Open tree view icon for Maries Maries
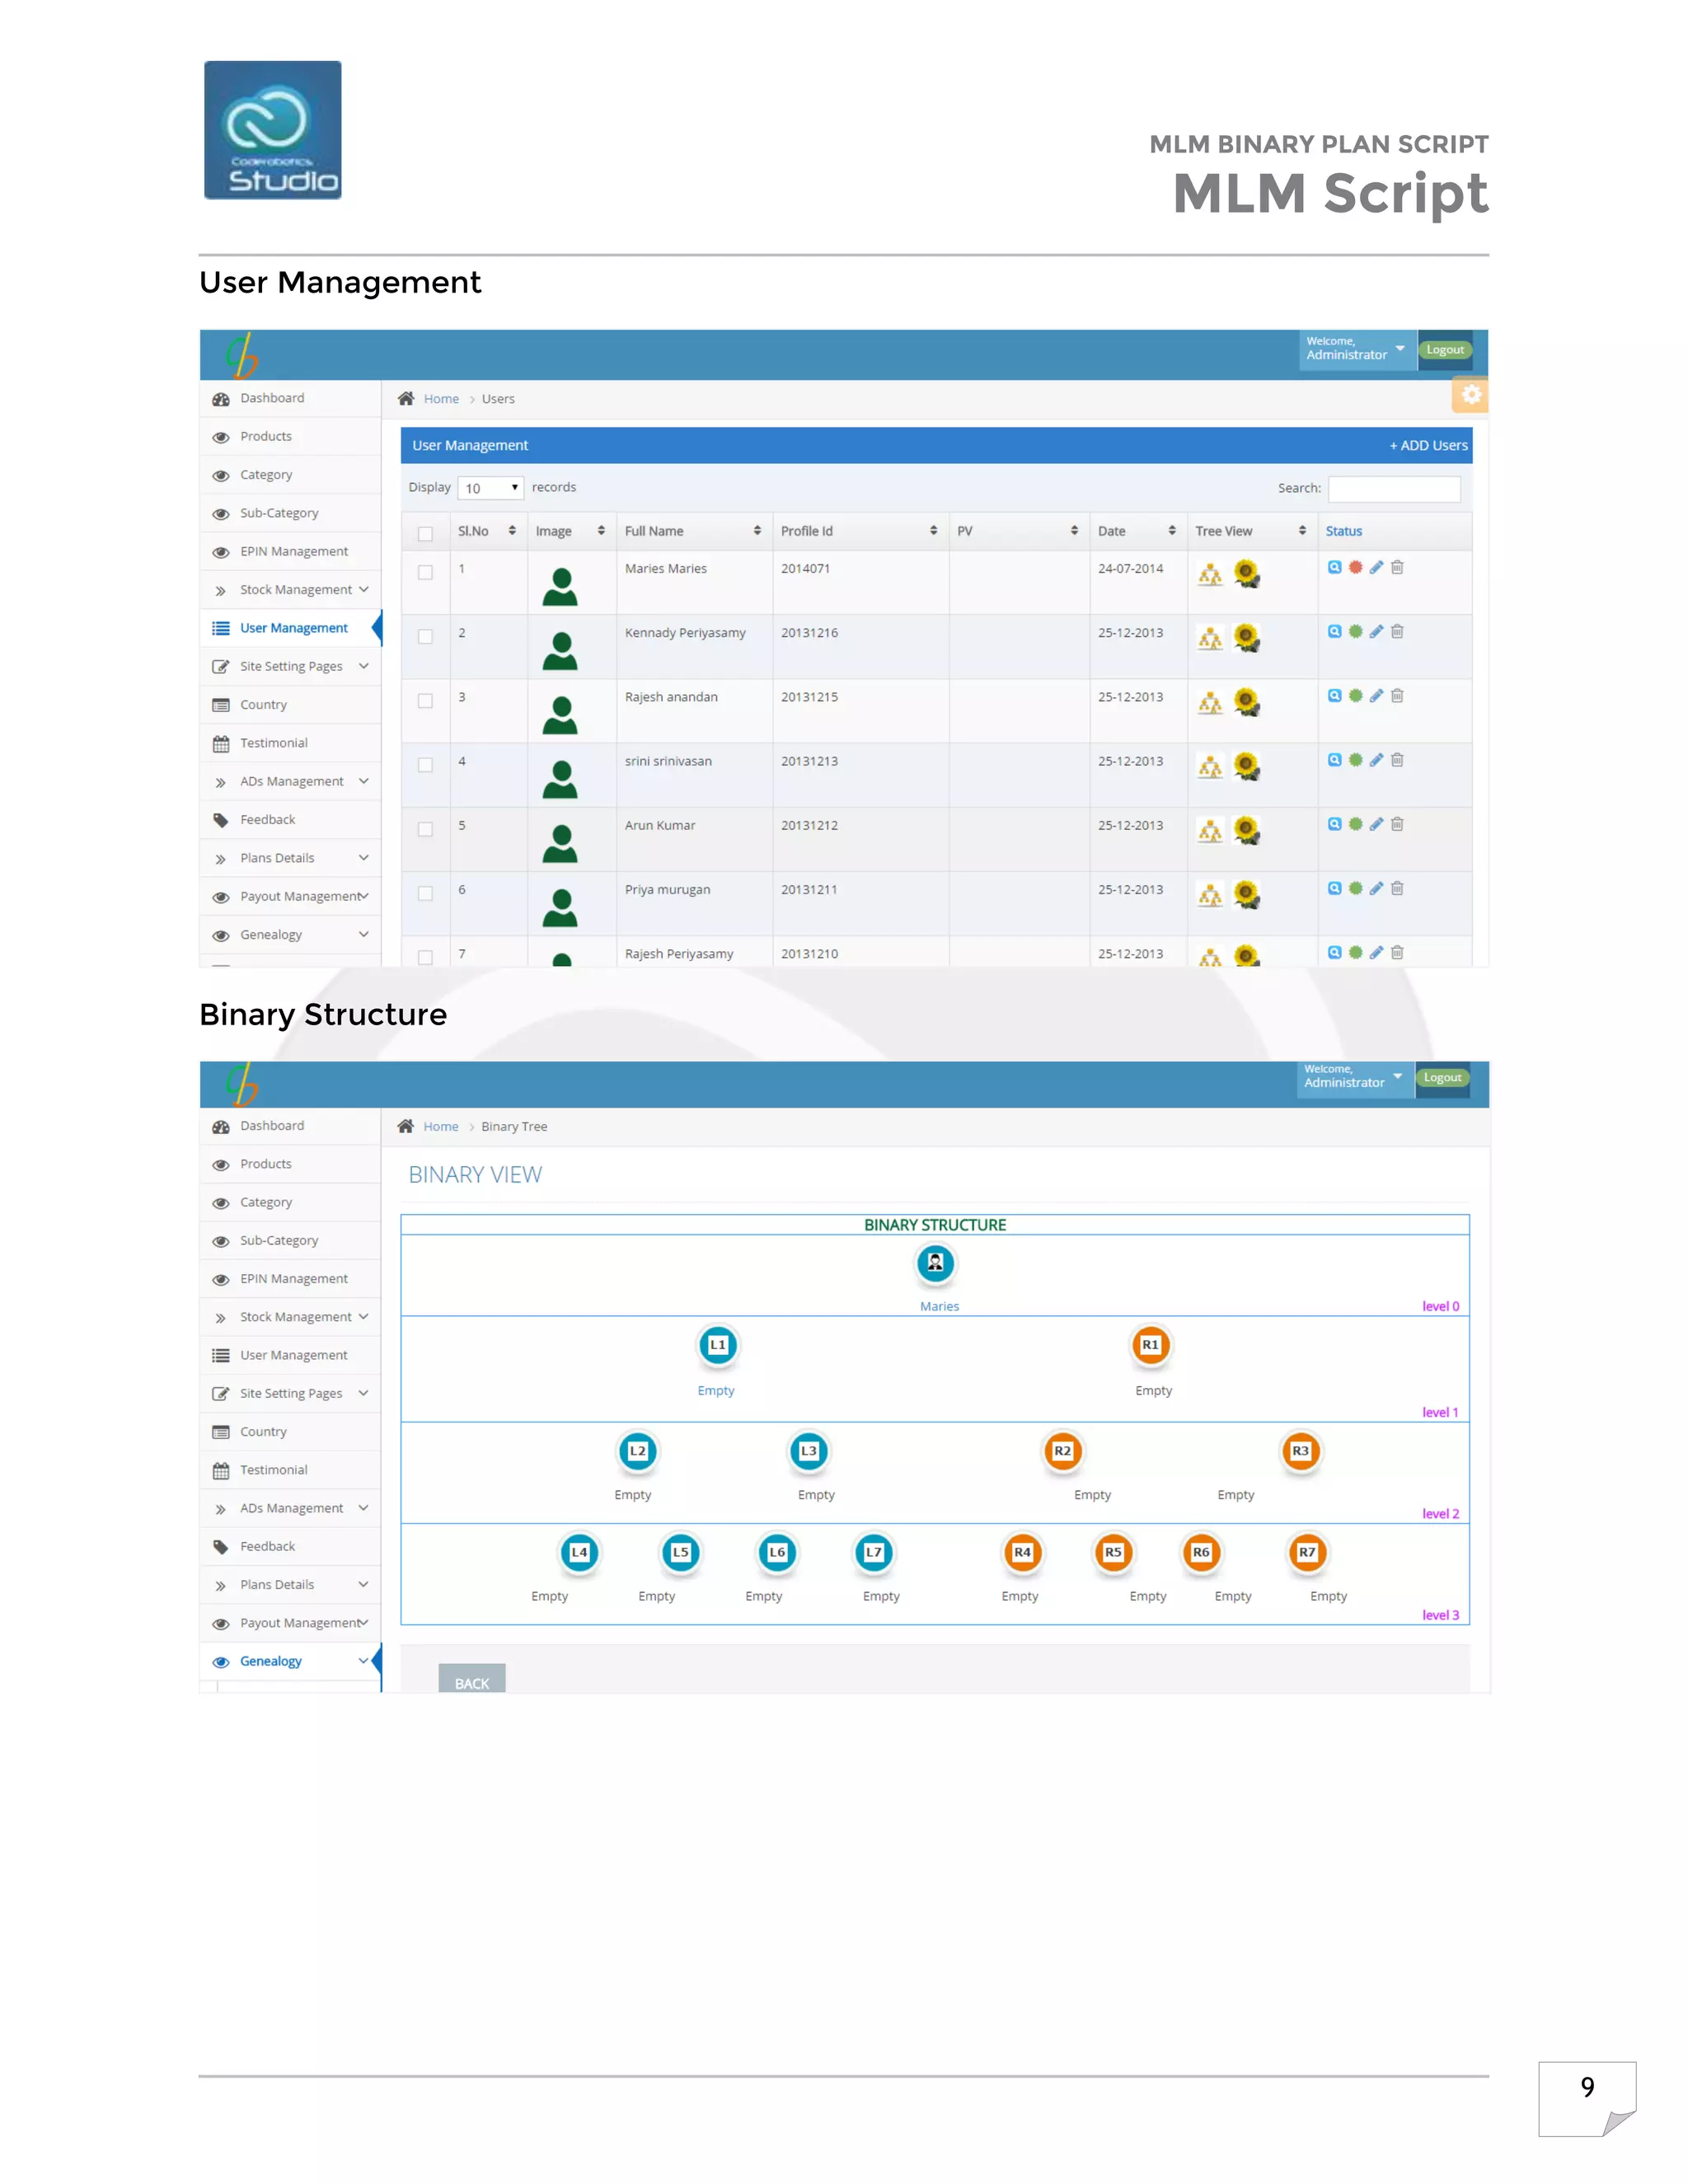1688x2184 pixels. pyautogui.click(x=1210, y=575)
